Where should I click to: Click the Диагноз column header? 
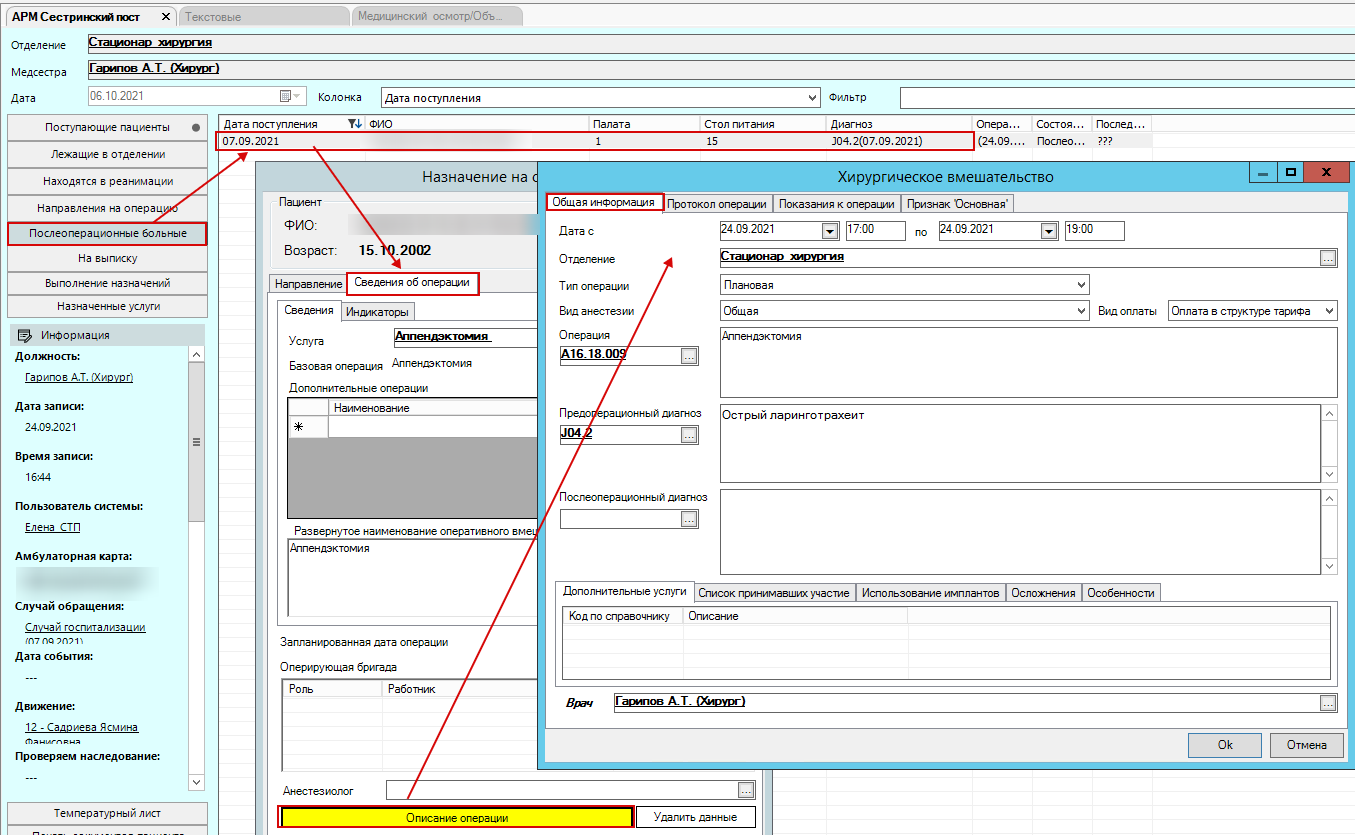[x=899, y=124]
